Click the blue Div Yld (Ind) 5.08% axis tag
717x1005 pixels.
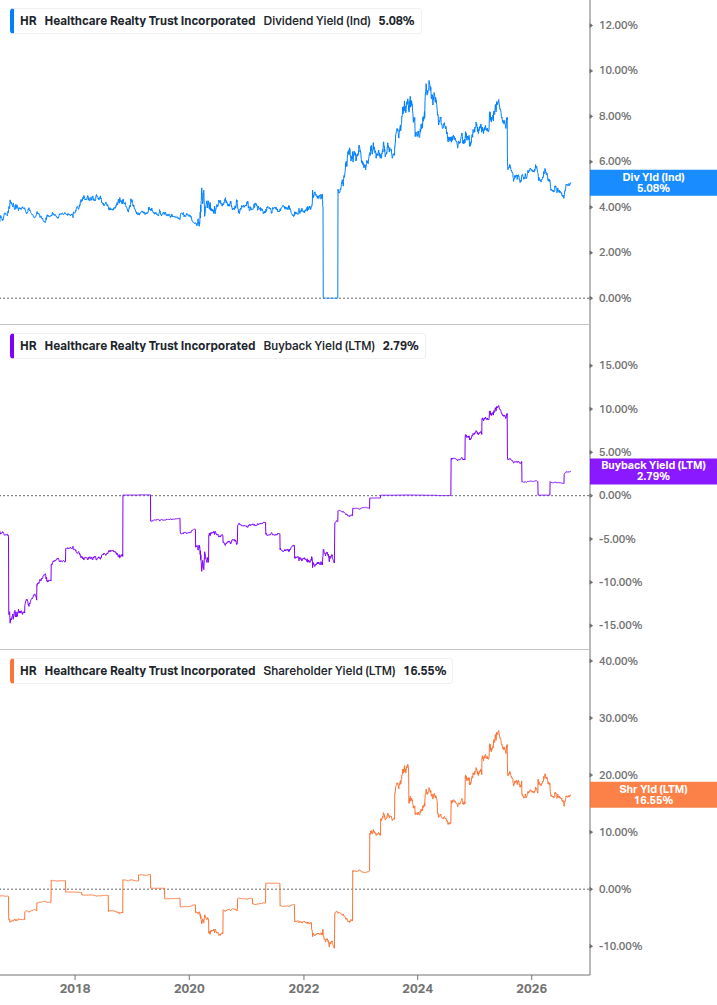[653, 183]
